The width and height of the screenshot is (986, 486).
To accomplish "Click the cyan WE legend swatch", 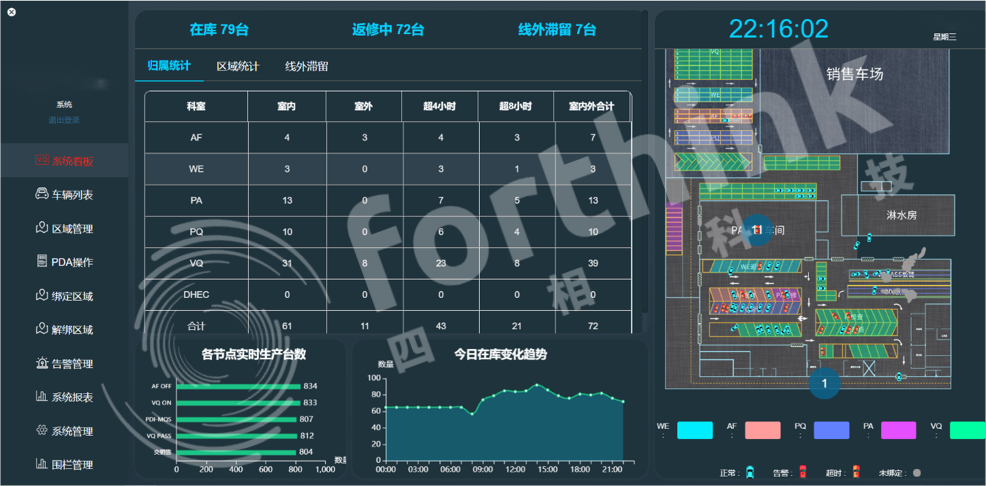I will (x=694, y=430).
